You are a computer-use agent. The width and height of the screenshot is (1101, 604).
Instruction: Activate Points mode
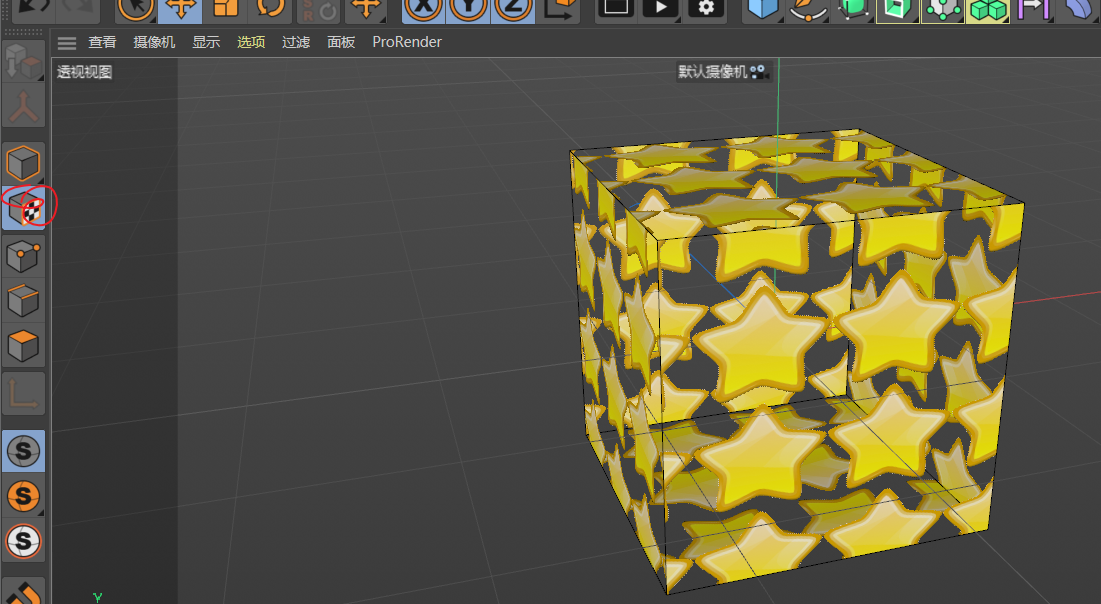pos(24,257)
